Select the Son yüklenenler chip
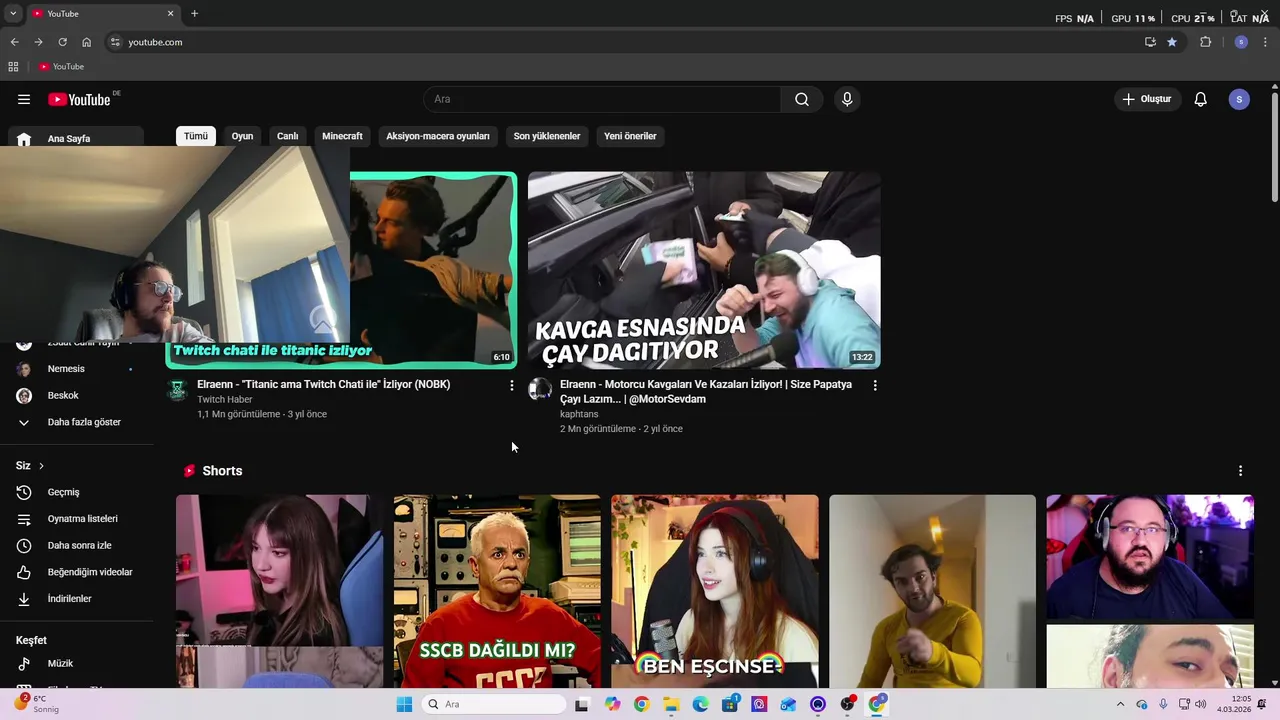 [x=547, y=136]
